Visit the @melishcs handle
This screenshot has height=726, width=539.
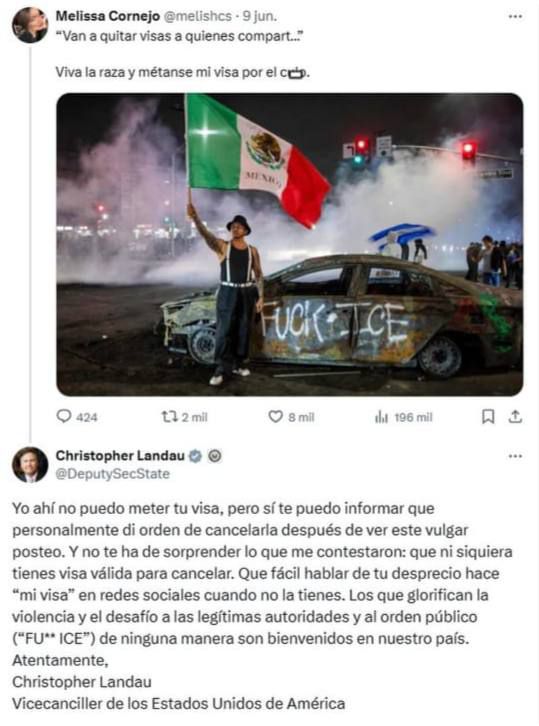197,16
